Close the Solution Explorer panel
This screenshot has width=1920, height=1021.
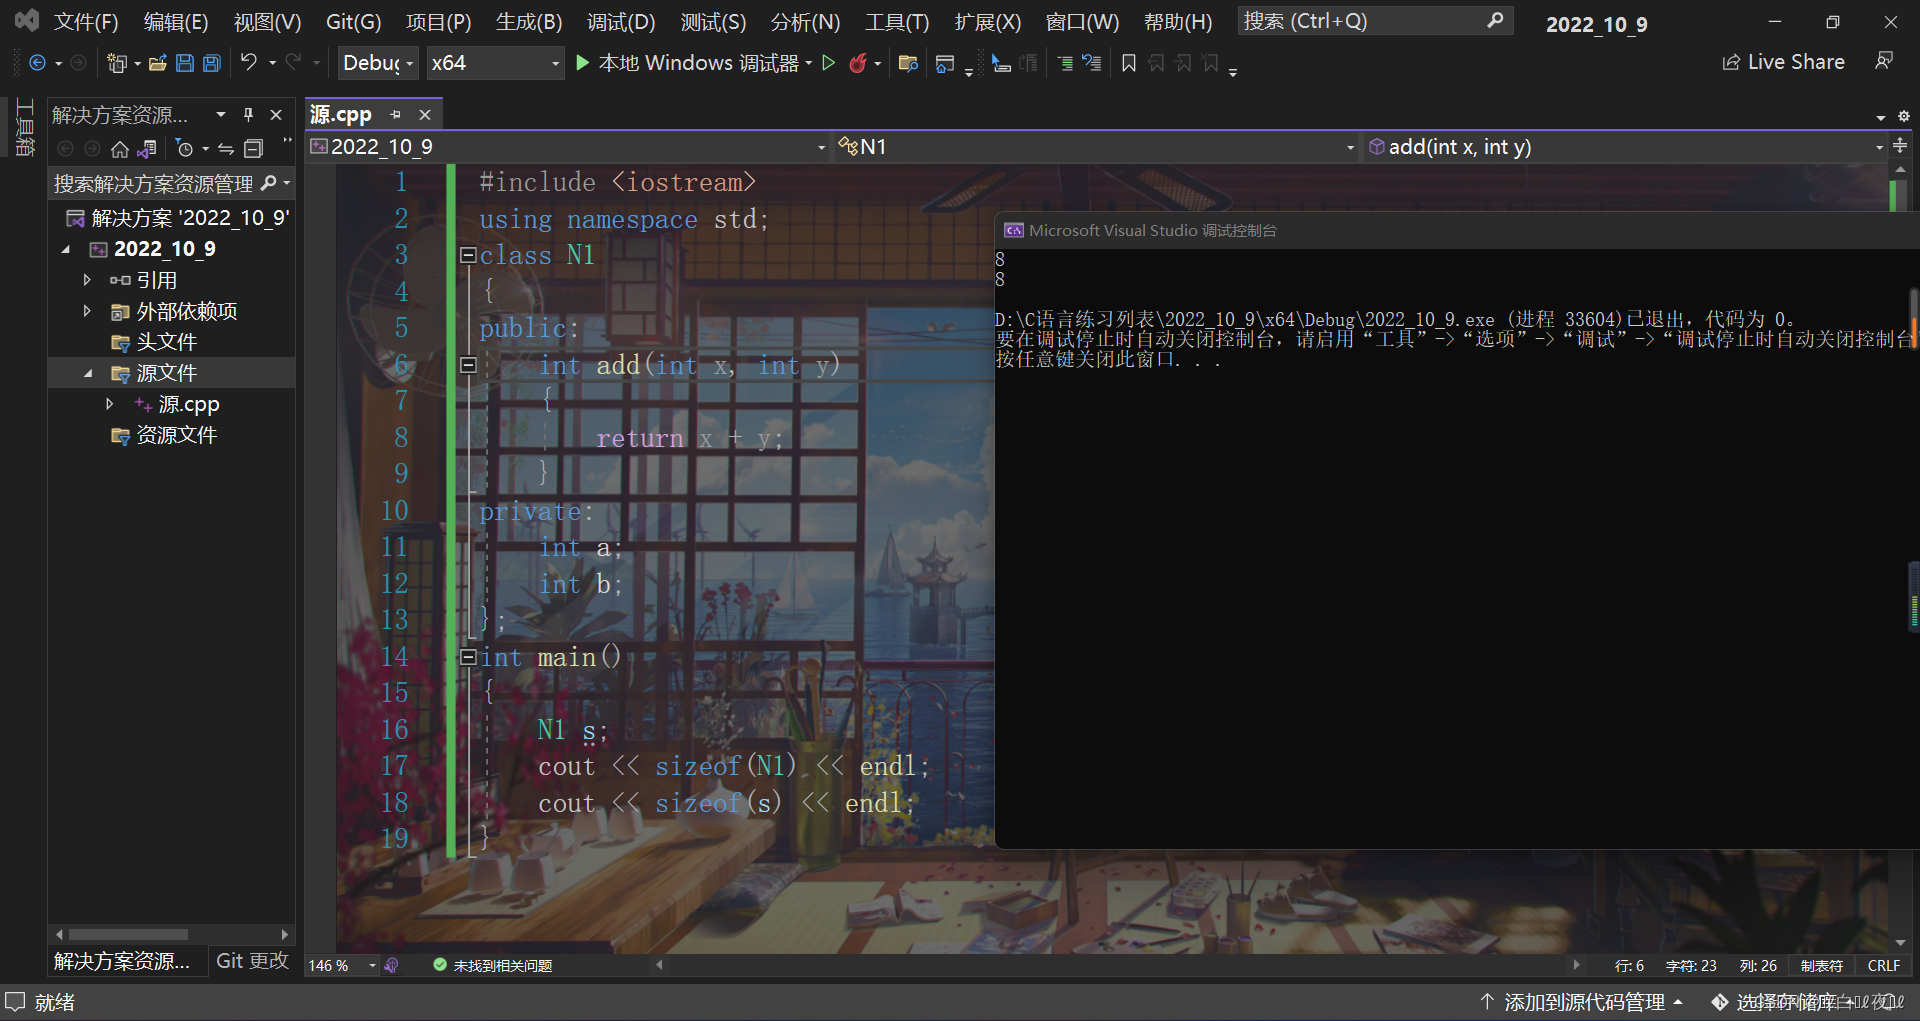276,115
